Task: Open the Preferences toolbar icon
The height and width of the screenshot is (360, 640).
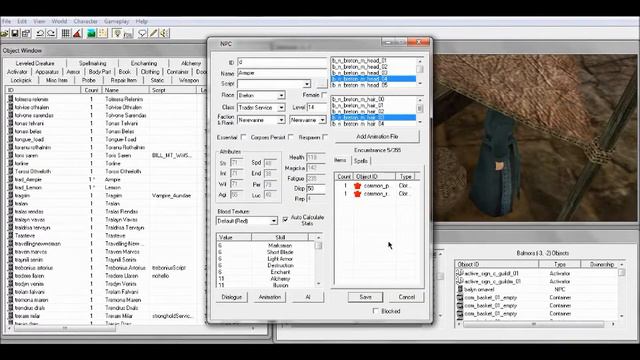Action: 26,33
